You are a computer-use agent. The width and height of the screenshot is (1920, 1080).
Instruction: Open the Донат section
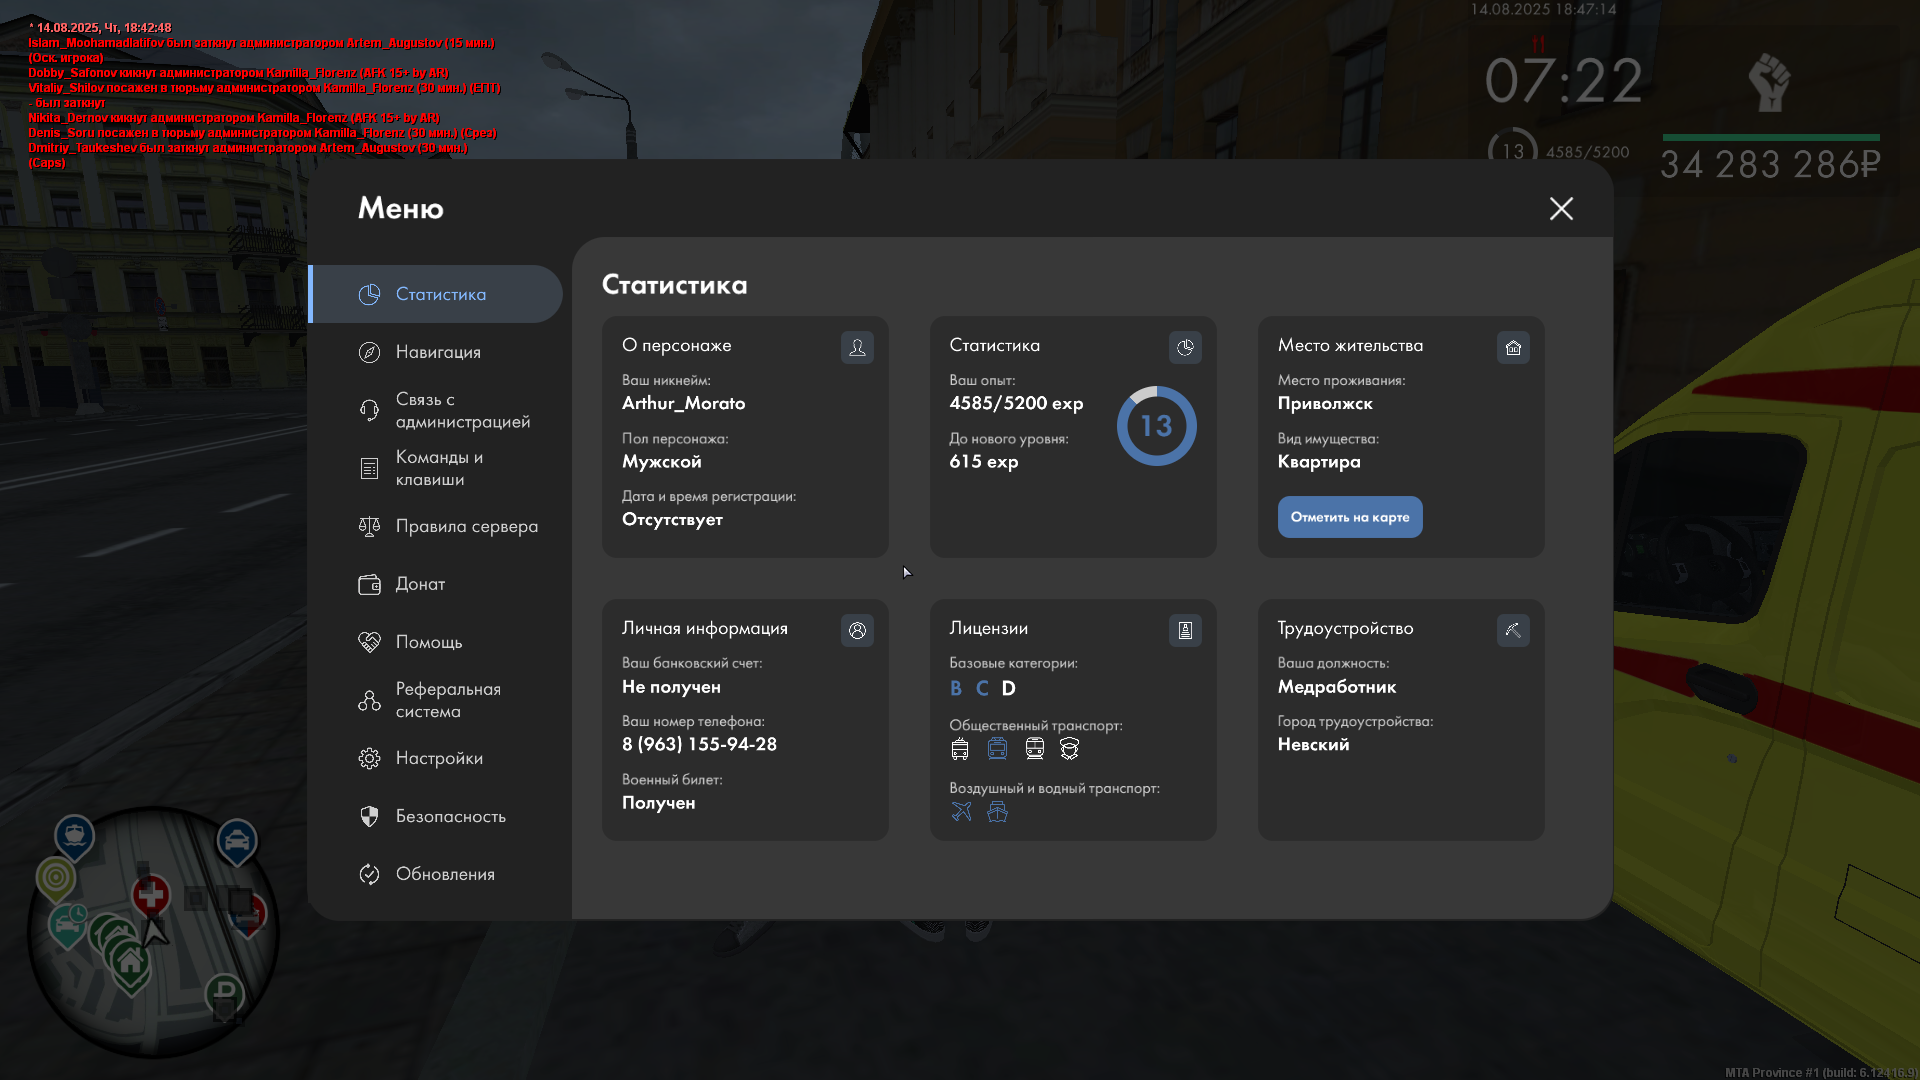(420, 584)
